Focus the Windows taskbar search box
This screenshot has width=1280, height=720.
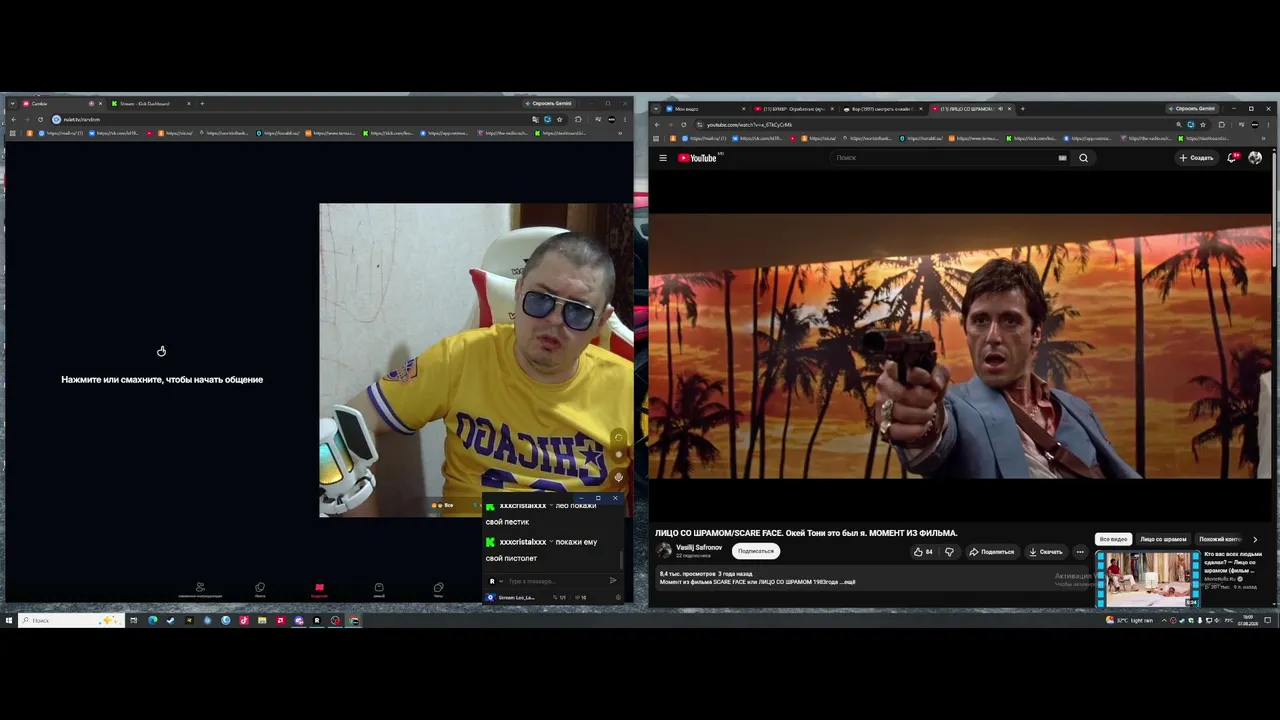[x=72, y=621]
